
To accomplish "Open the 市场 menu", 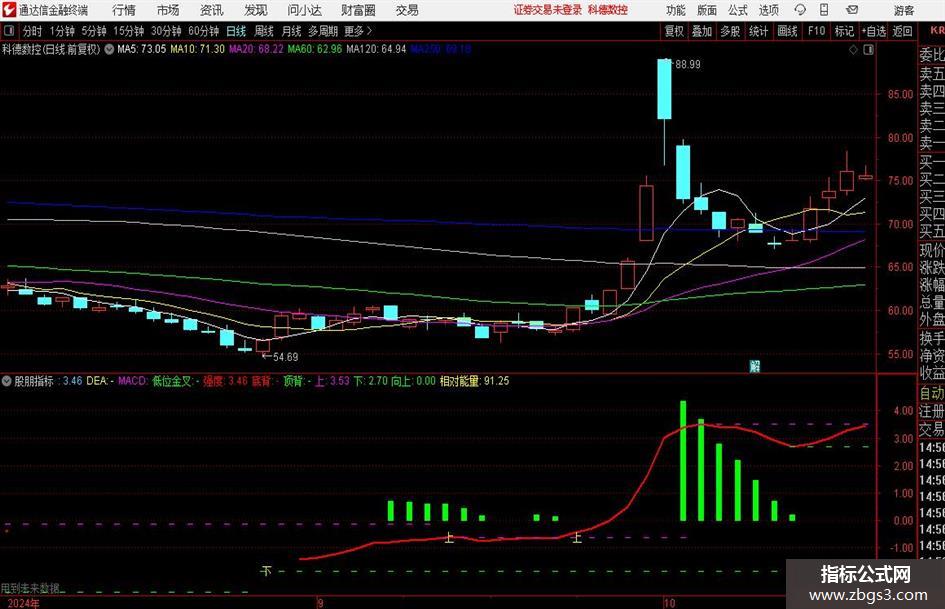I will [x=168, y=10].
